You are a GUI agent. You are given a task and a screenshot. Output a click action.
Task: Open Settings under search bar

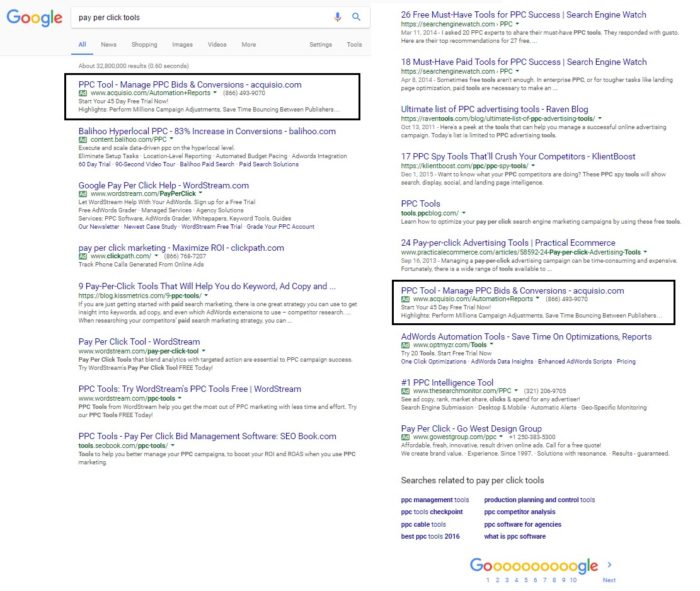tap(321, 45)
